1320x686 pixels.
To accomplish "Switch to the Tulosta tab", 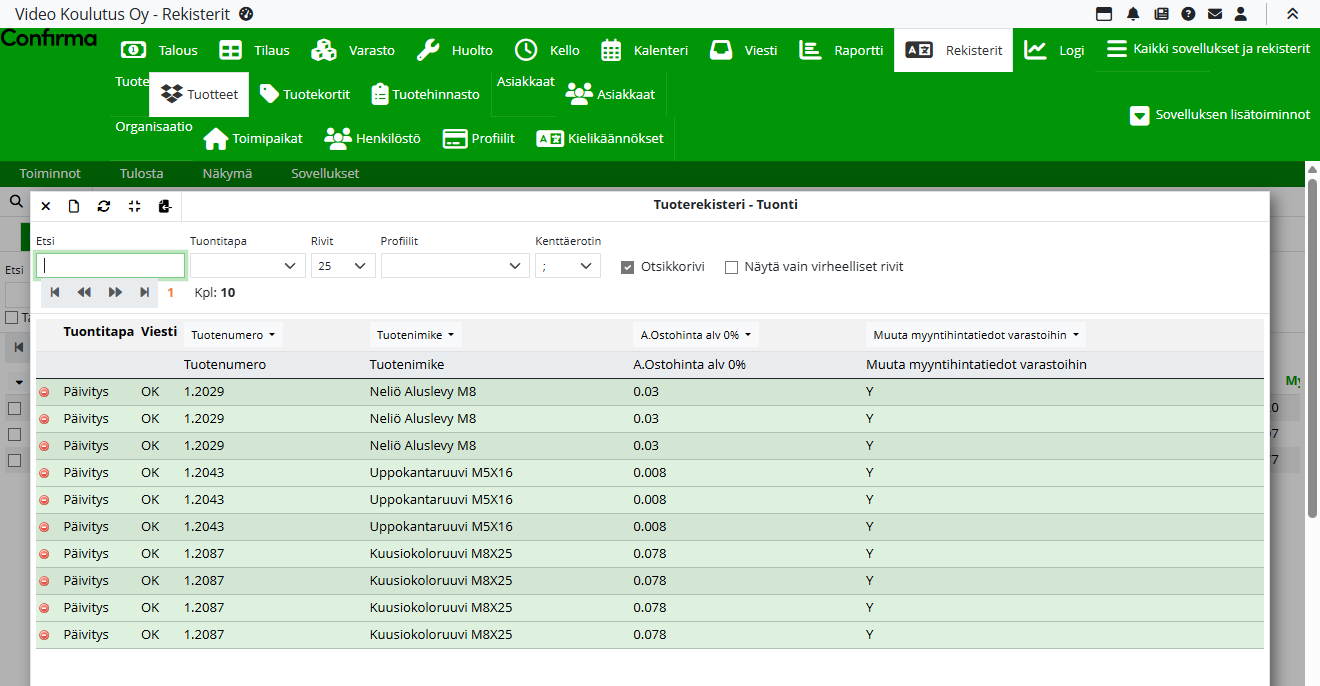I will [141, 173].
